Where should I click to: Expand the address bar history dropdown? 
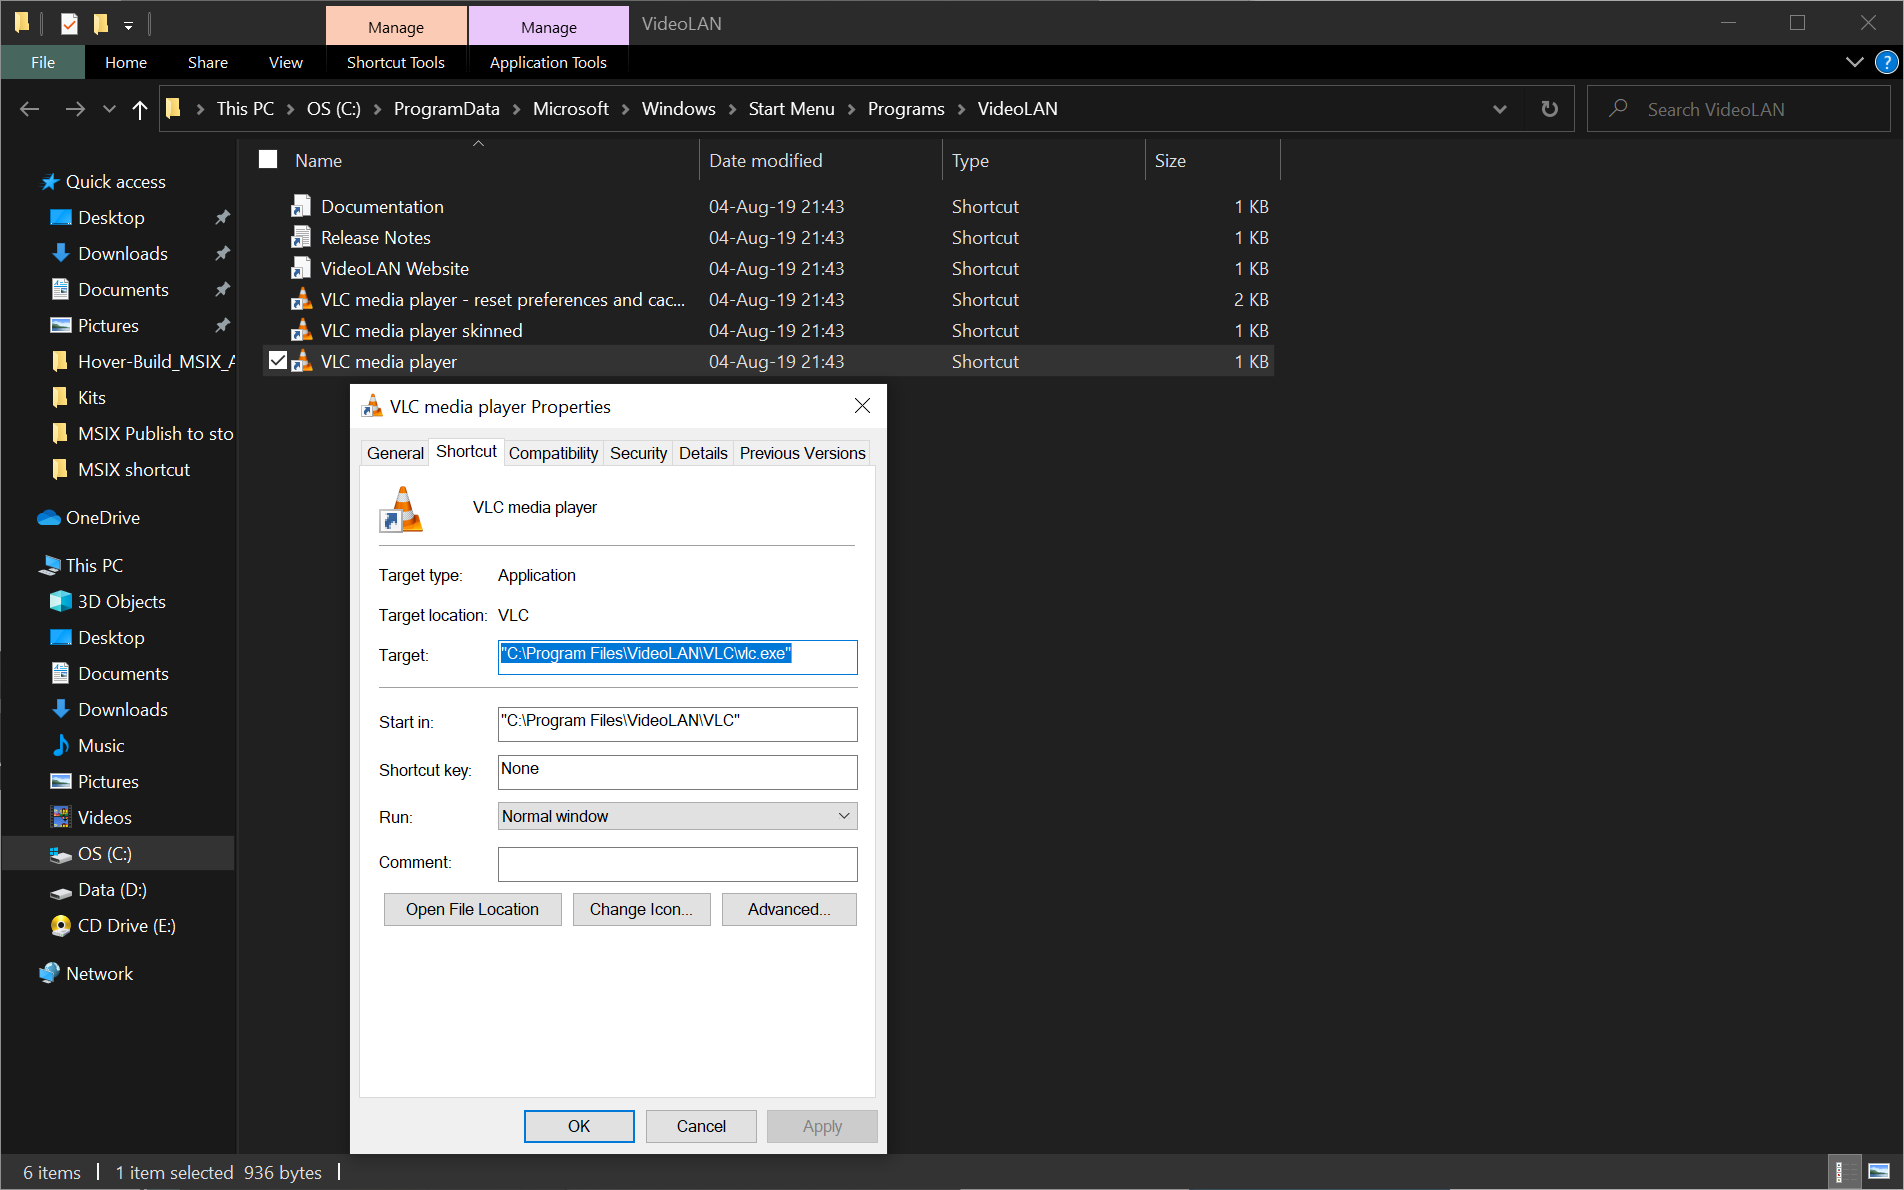(x=1499, y=109)
